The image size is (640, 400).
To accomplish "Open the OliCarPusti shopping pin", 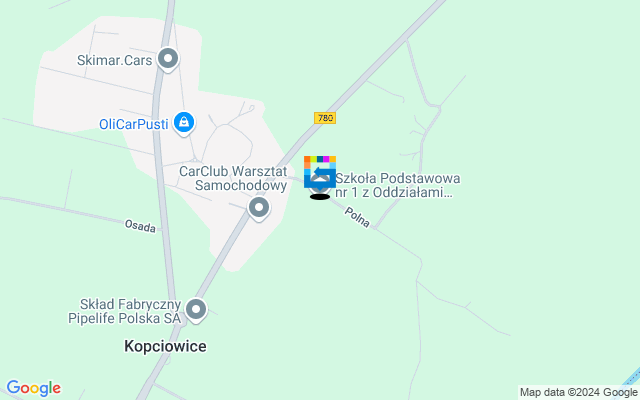I will click(184, 124).
